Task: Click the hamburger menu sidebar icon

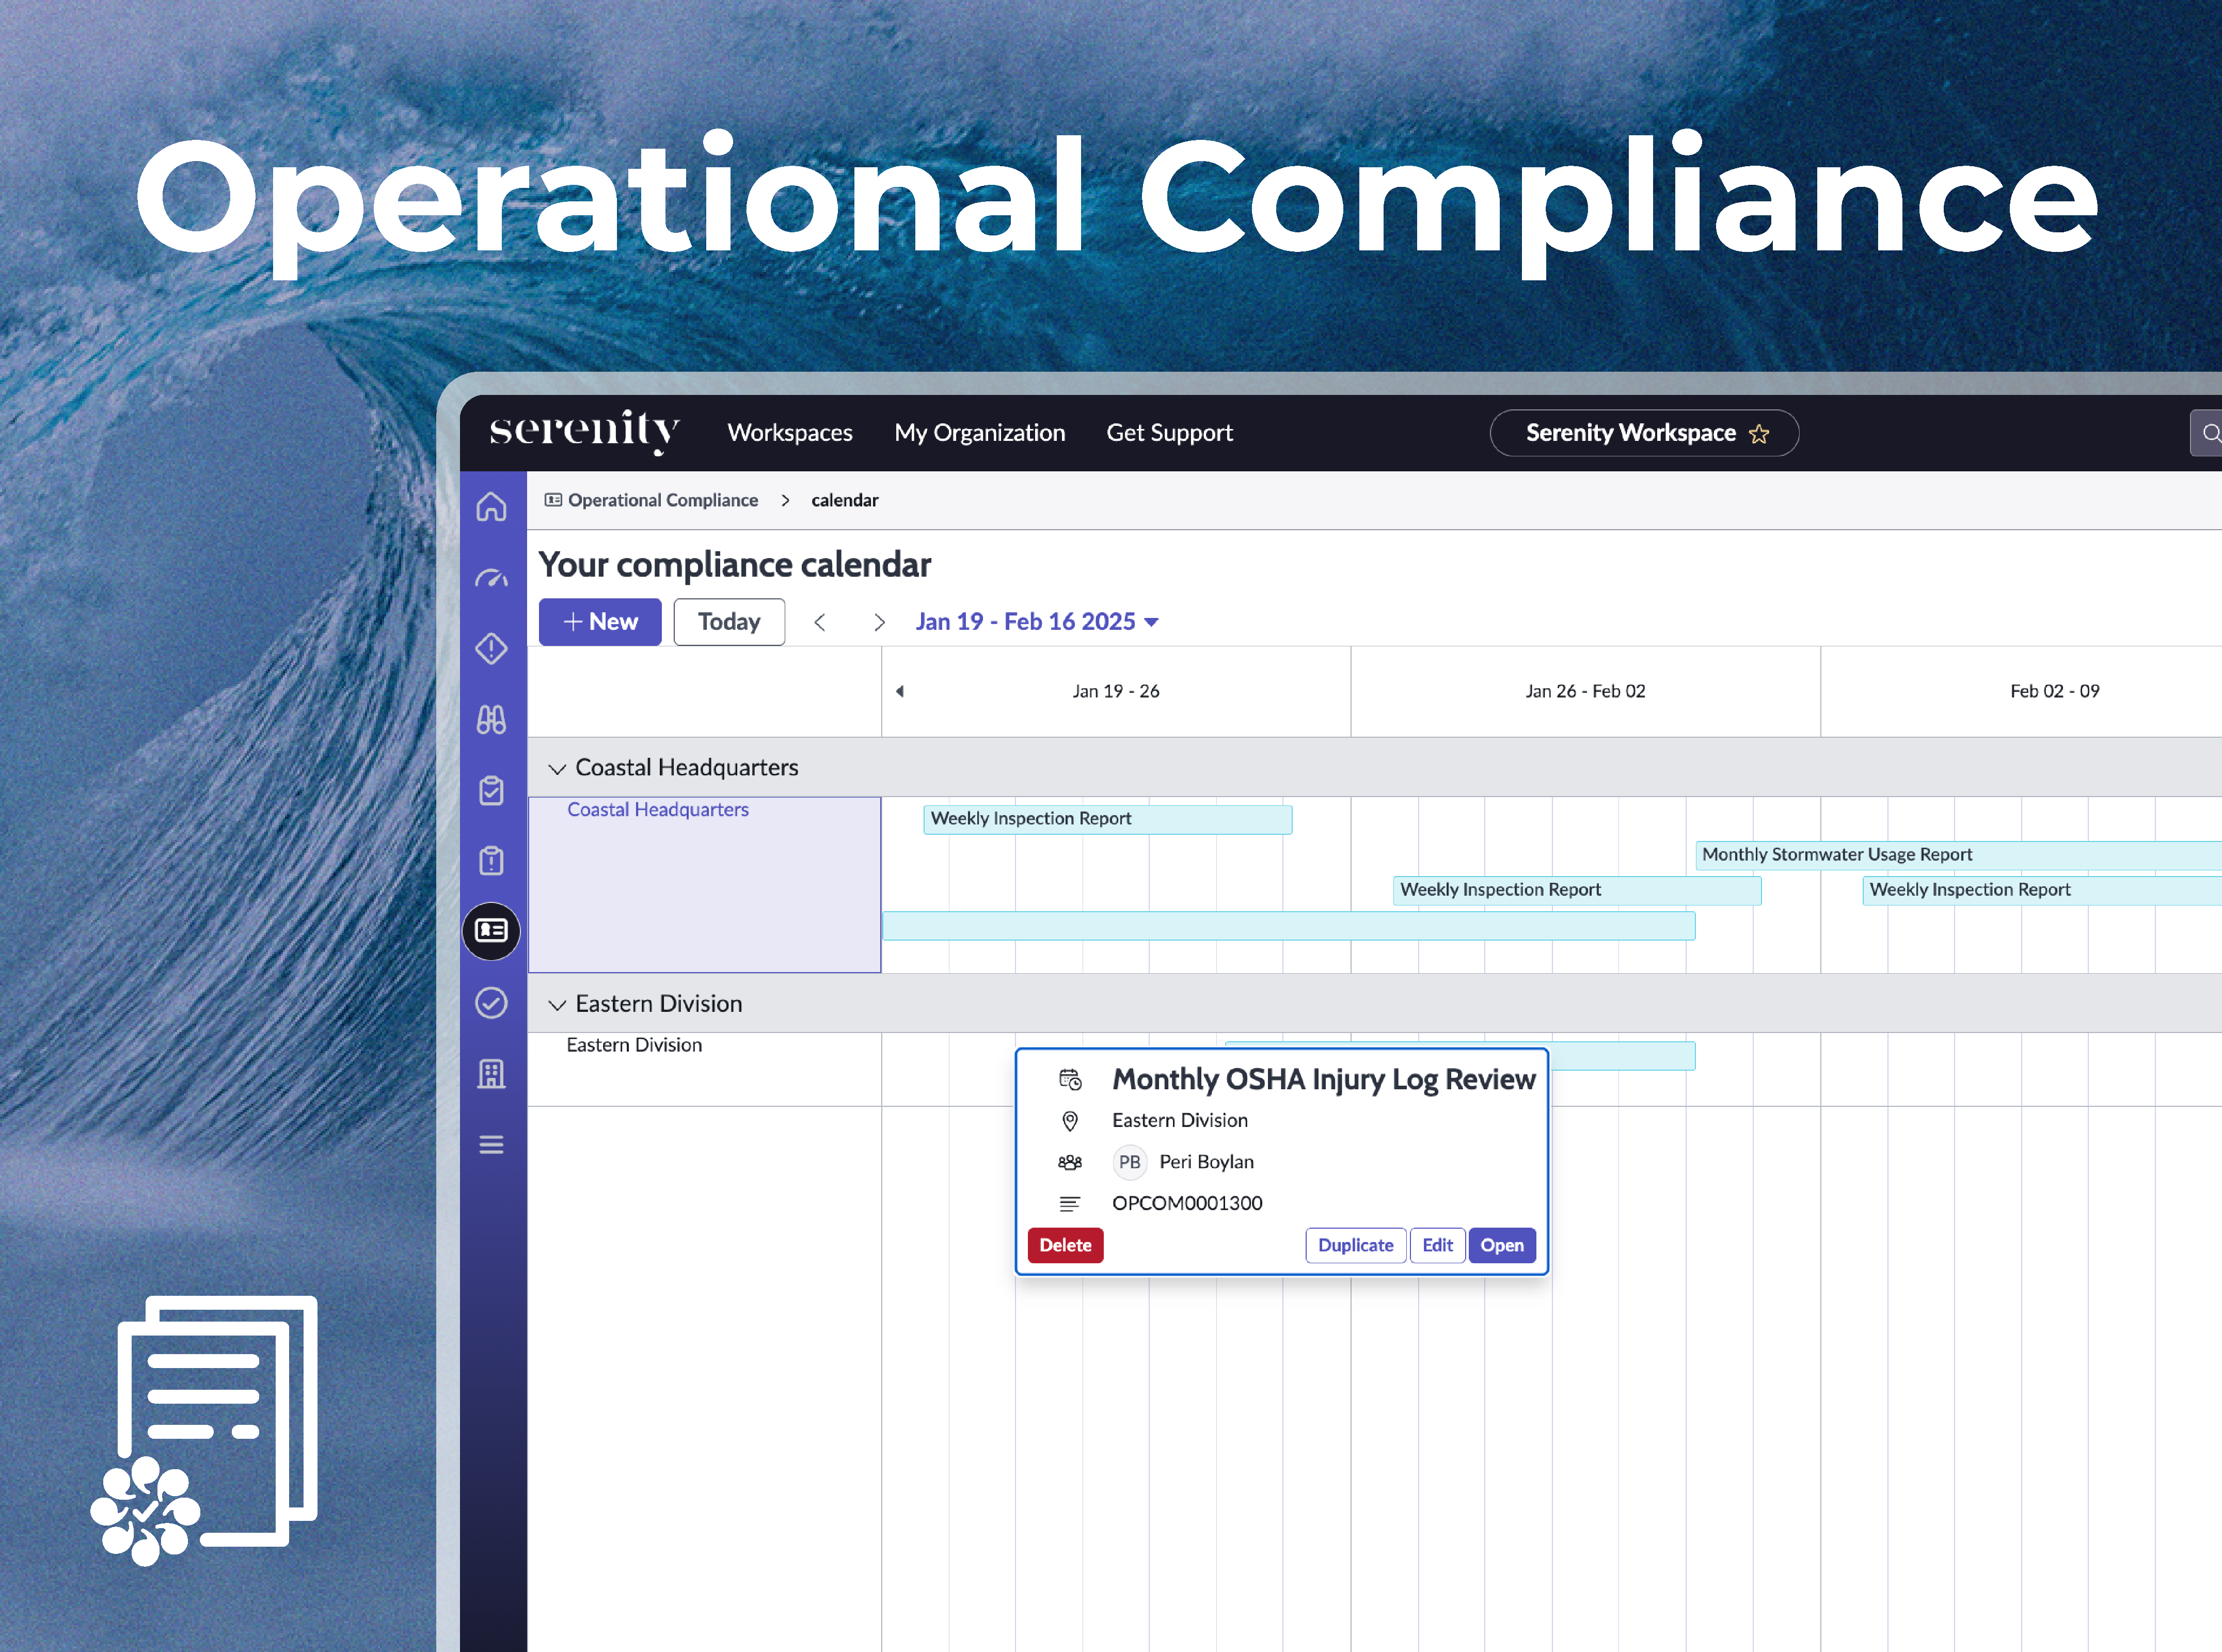Action: coord(491,1145)
